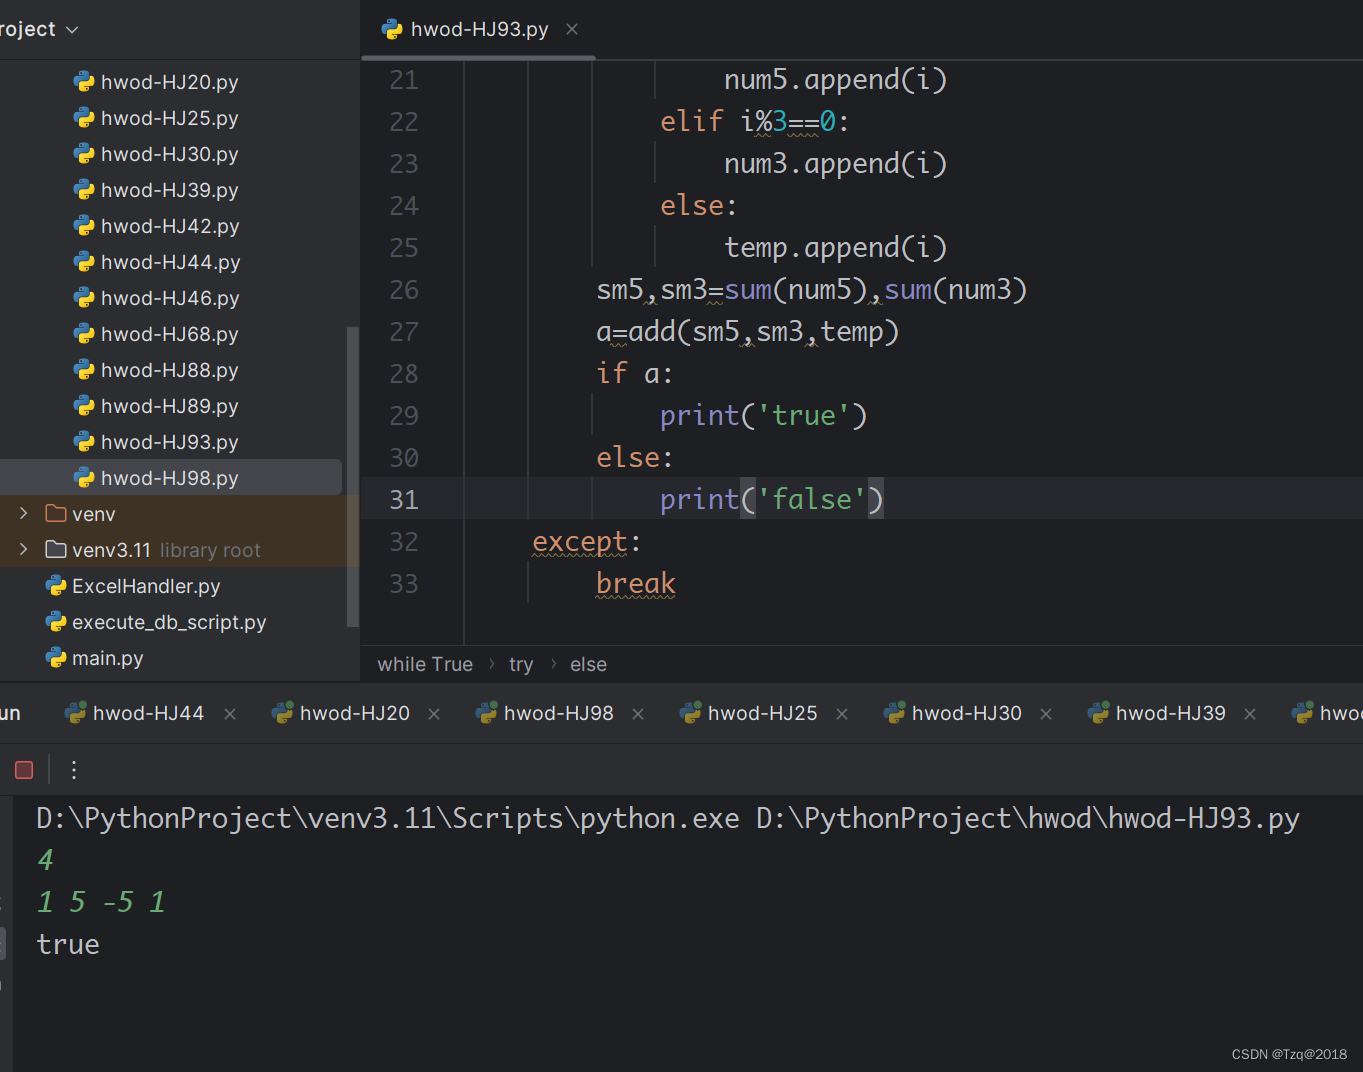
Task: Close the hwod-HJ25 run tab
Action: coord(842,714)
